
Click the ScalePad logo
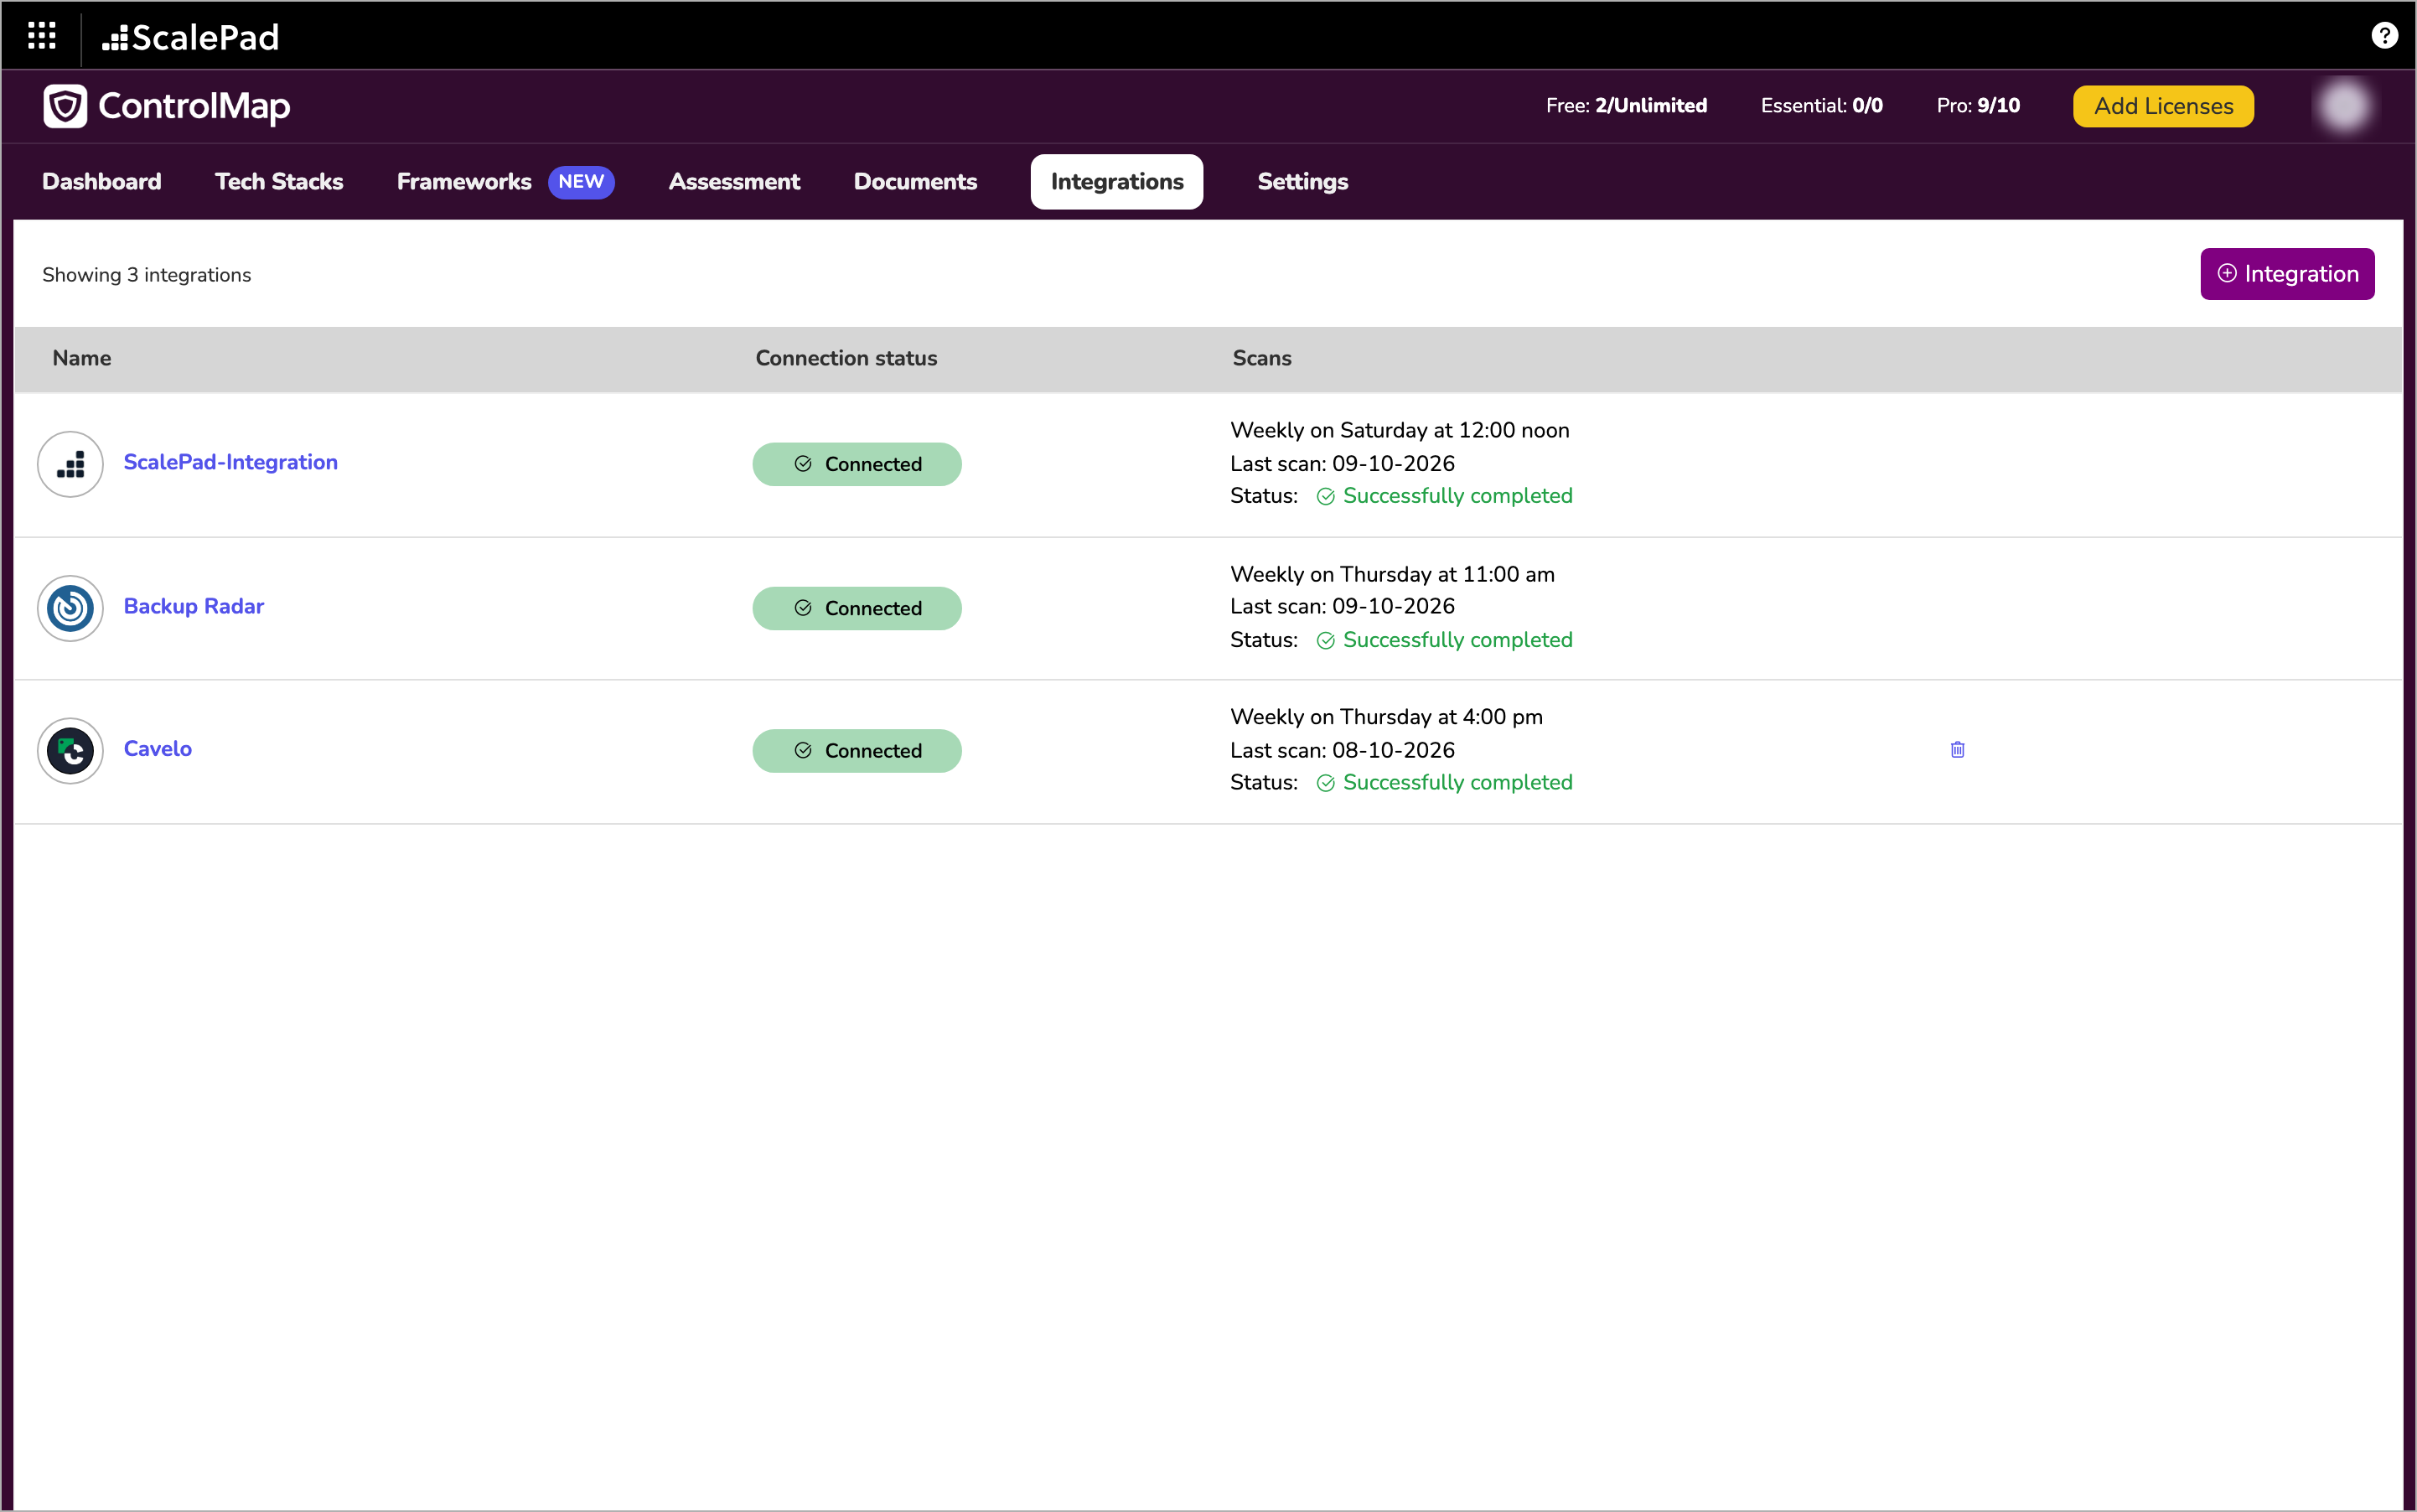click(190, 37)
